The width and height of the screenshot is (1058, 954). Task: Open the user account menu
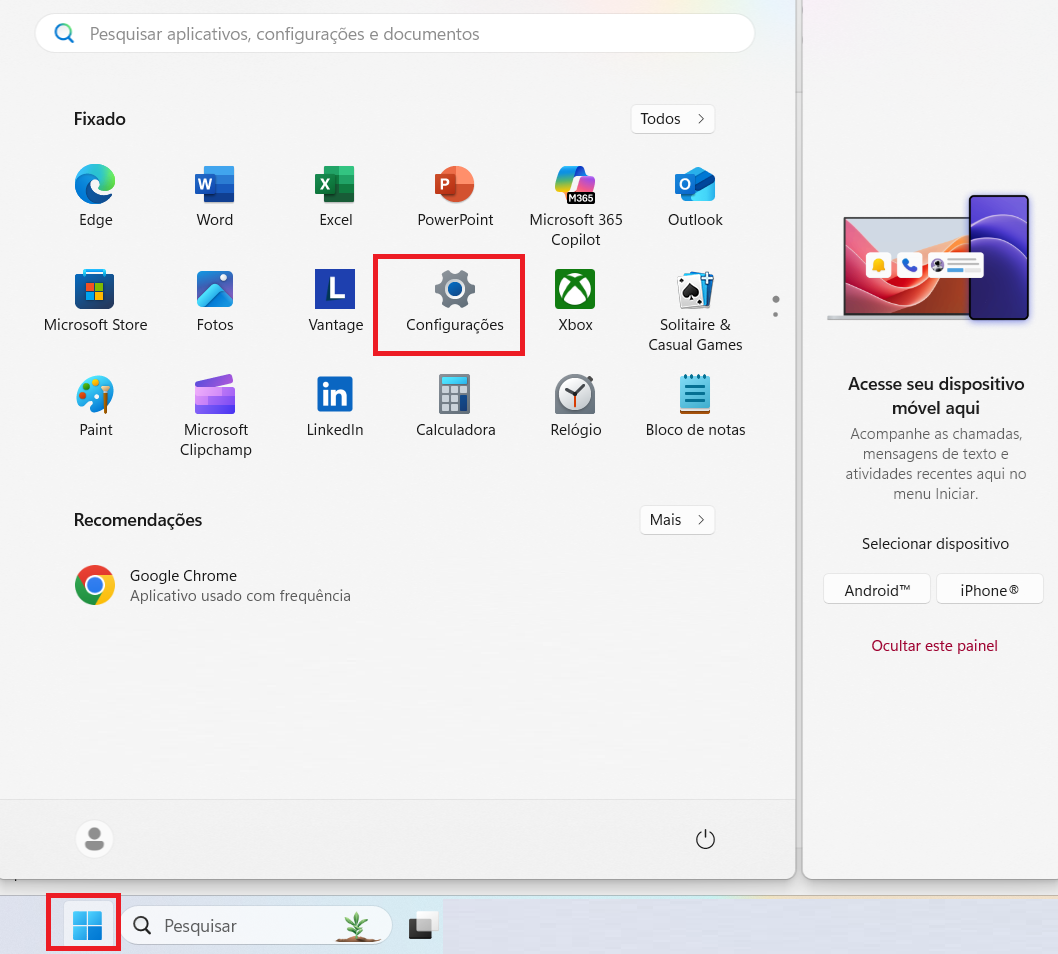pyautogui.click(x=94, y=839)
